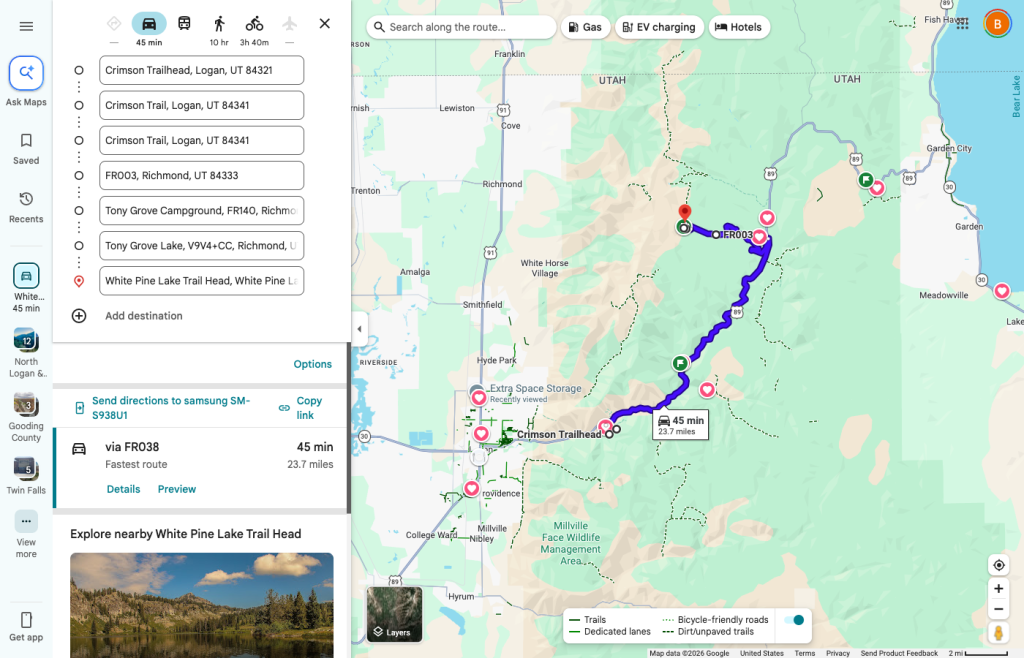Select Cycling travel mode
The width and height of the screenshot is (1024, 658).
[x=254, y=24]
